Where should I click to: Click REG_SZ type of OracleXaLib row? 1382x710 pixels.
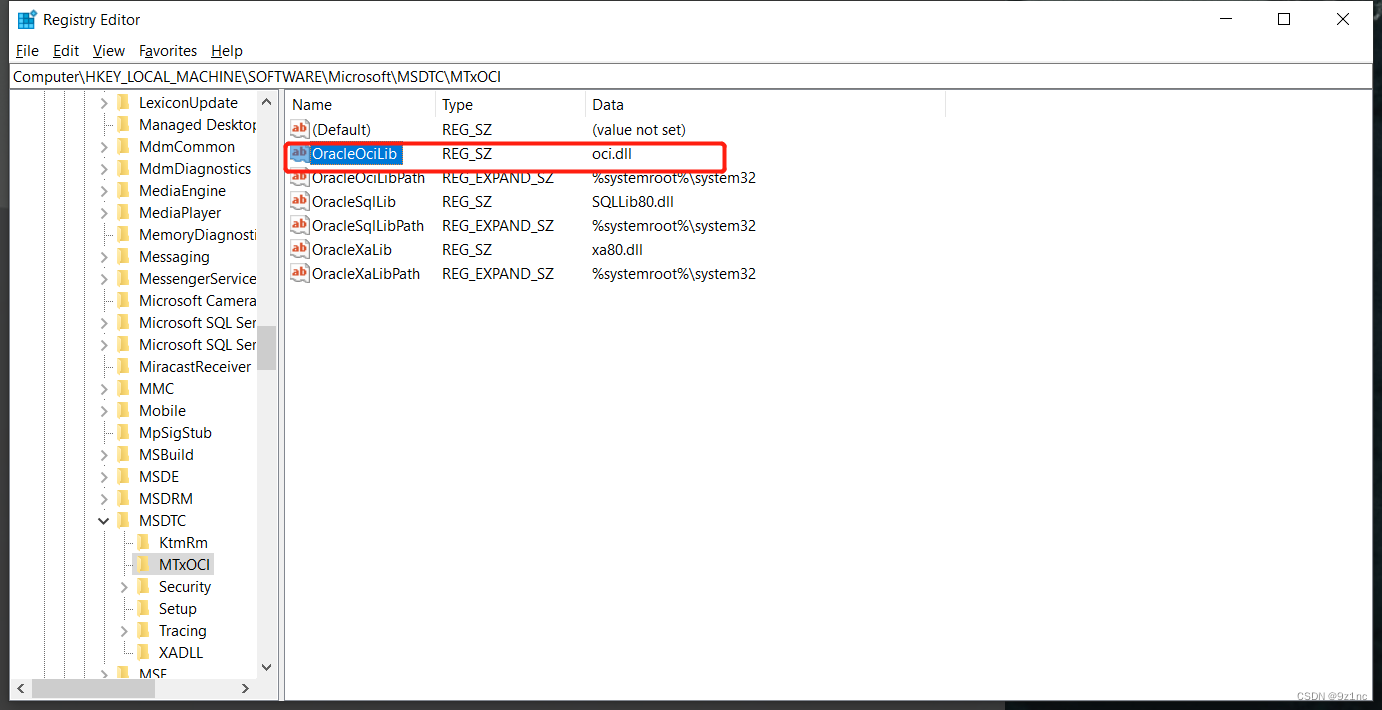pos(467,250)
